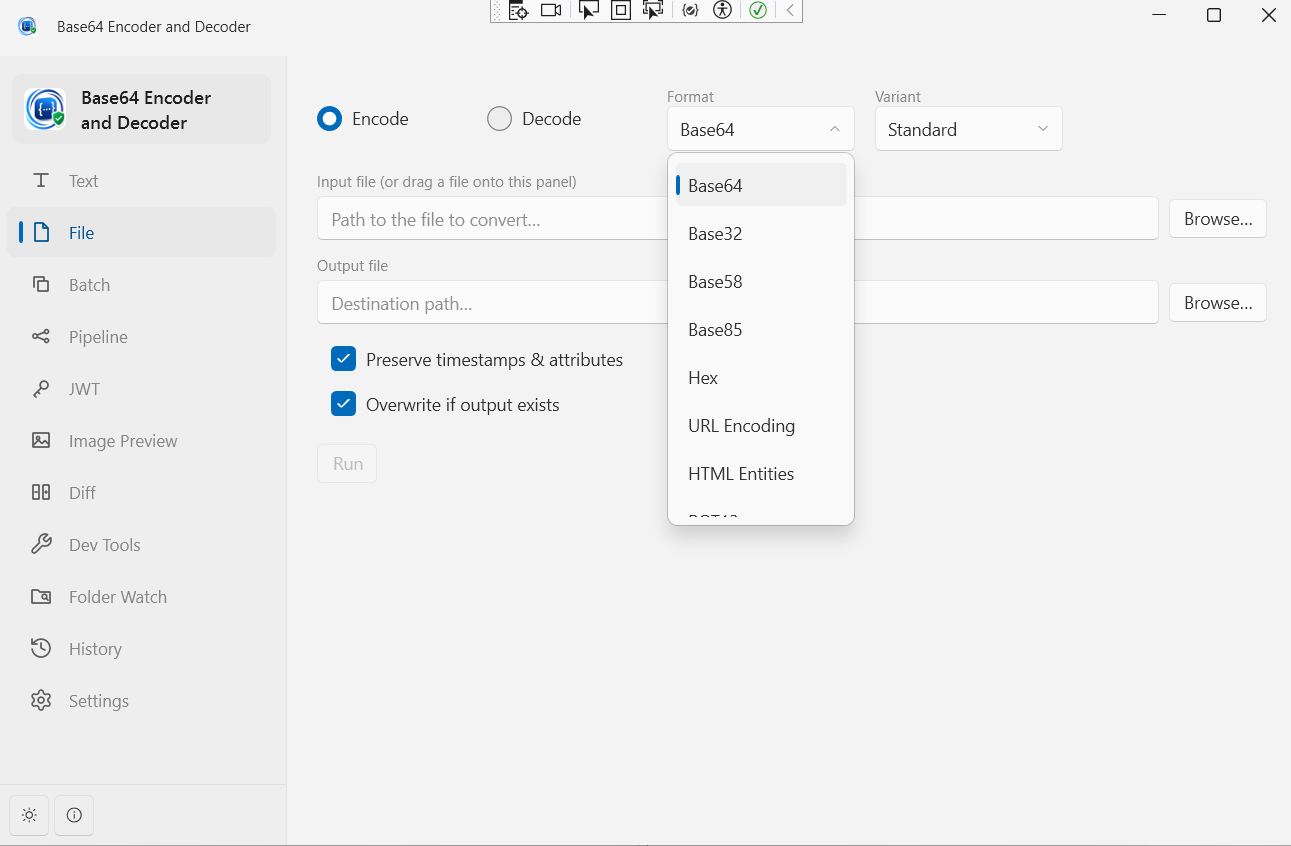The height and width of the screenshot is (846, 1291).
Task: Click the title bar app icon
Action: 27,26
